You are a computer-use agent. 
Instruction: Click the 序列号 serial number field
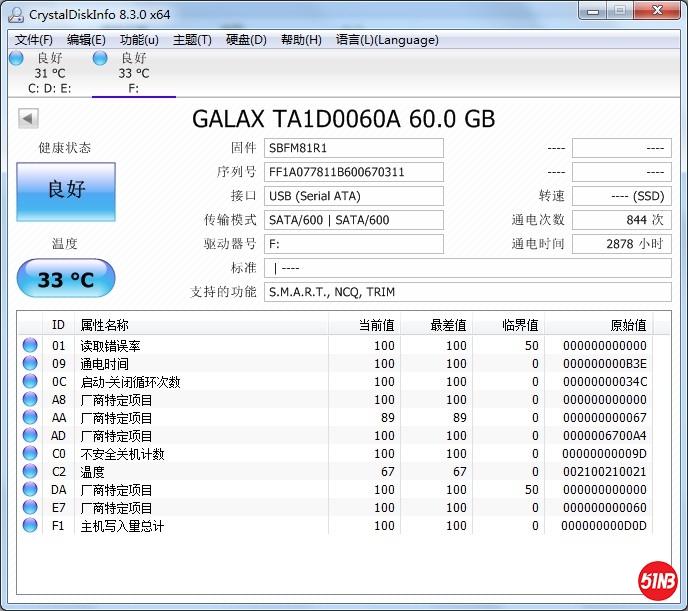[353, 172]
